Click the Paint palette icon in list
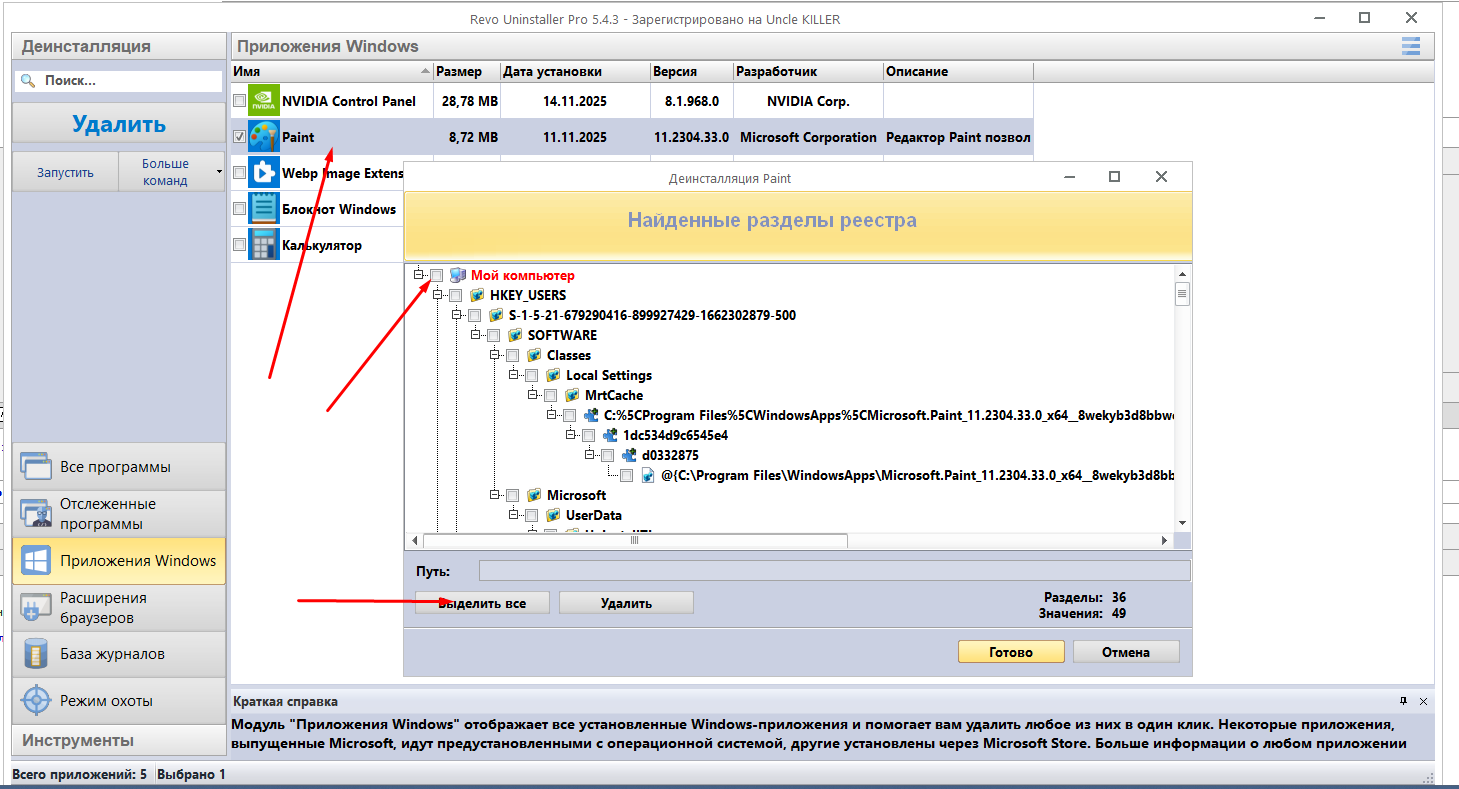 264,137
